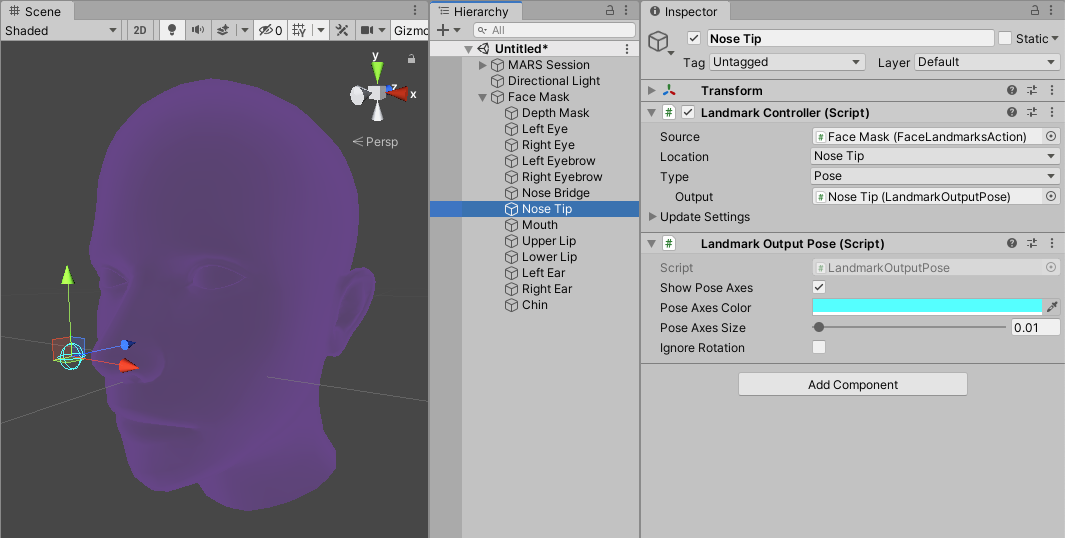Click the eyedropper next to Pose Axes Color
This screenshot has height=538, width=1065.
[1052, 307]
